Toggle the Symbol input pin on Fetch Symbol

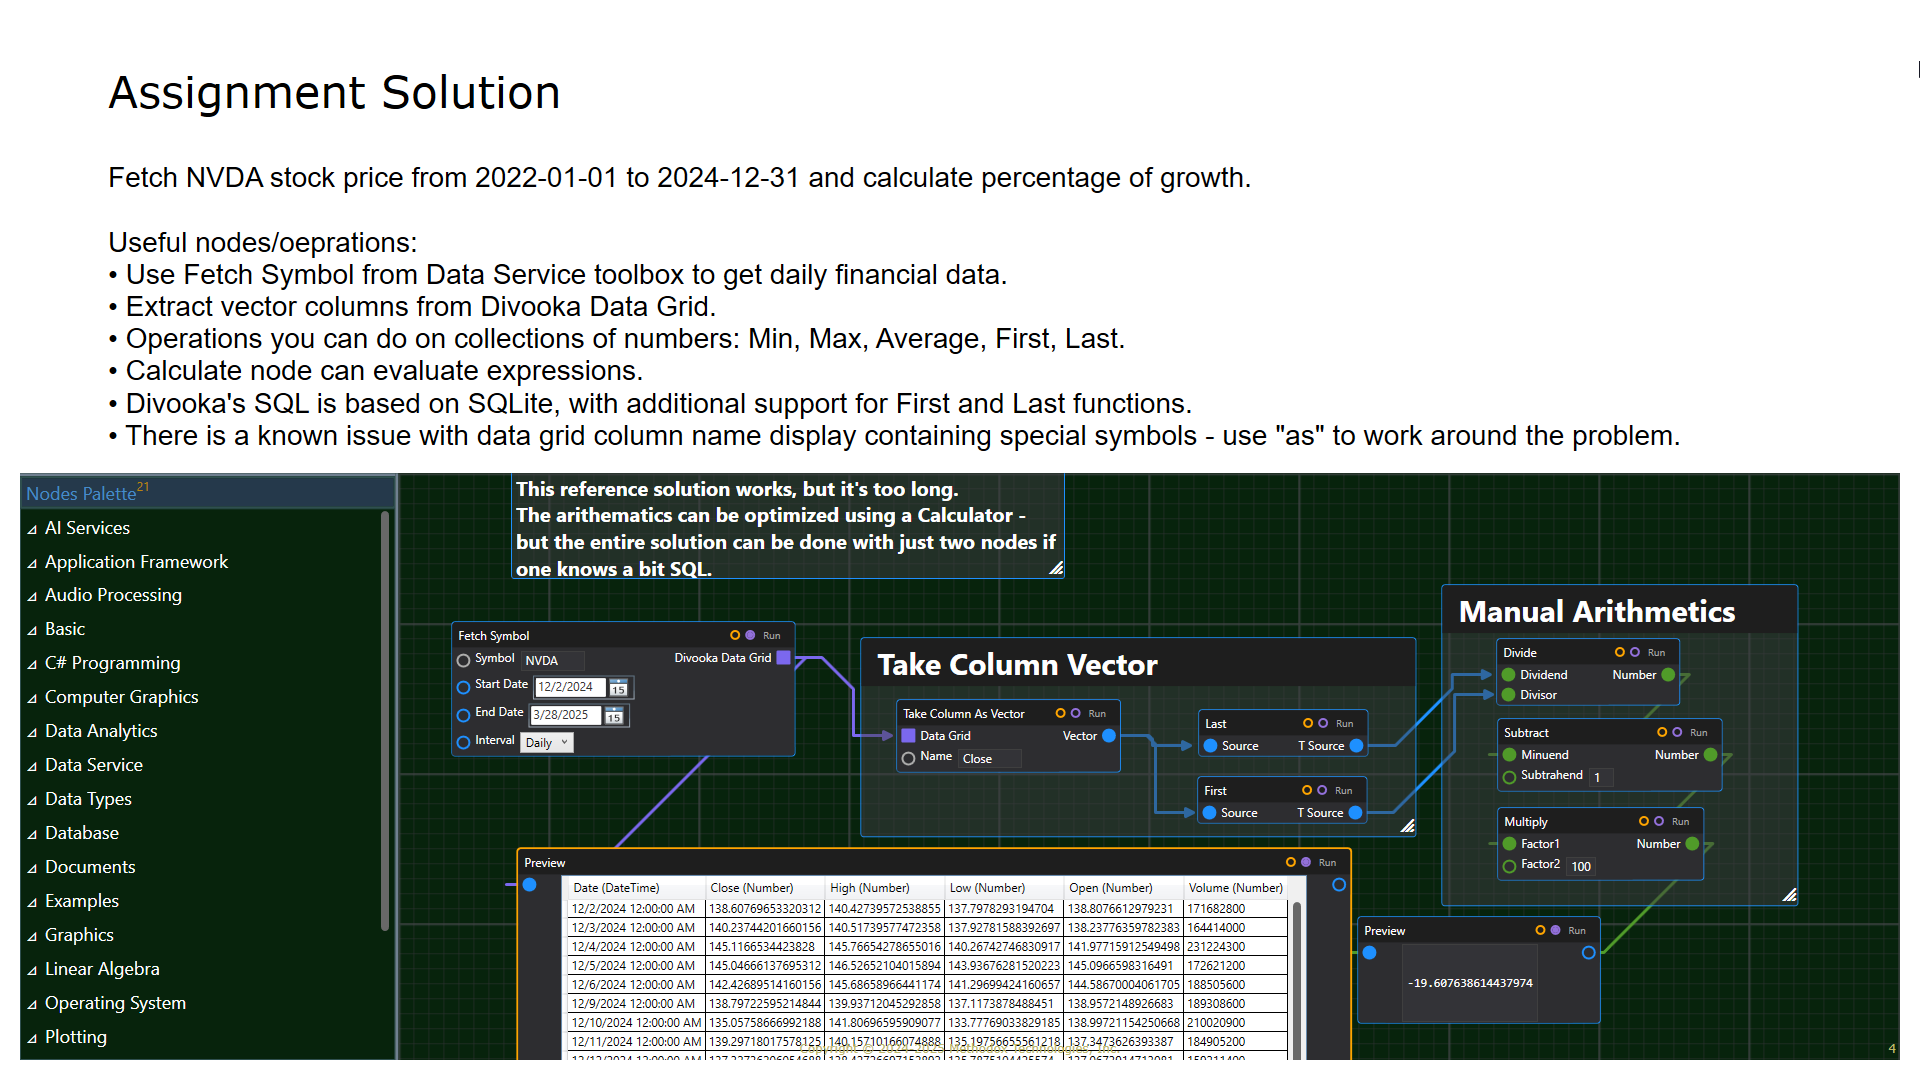(464, 660)
